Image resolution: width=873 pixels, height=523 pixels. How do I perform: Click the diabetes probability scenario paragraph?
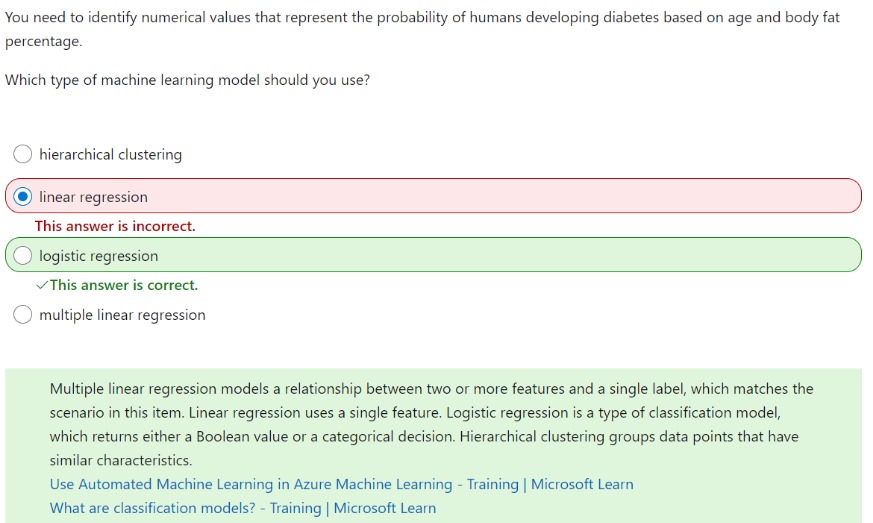point(422,29)
